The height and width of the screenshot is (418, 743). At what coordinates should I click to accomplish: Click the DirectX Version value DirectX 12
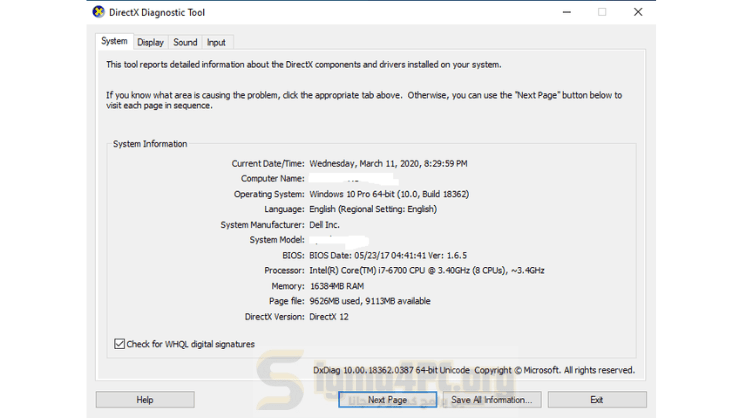329,317
